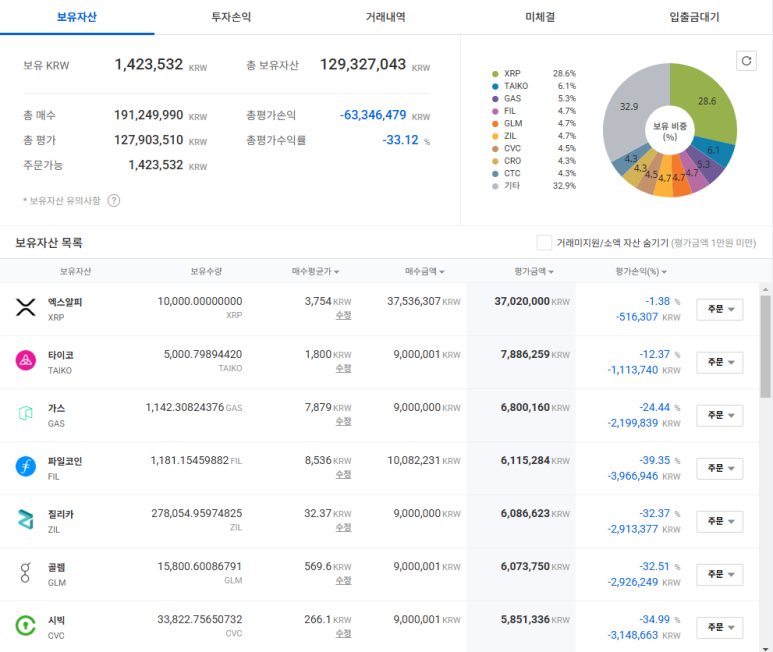Click the 엑스알피 asset name
This screenshot has width=773, height=652.
click(x=65, y=302)
